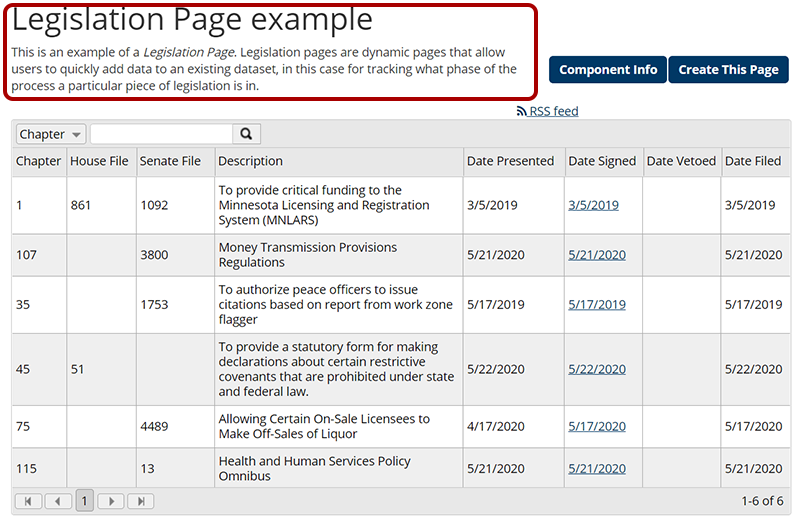800x527 pixels.
Task: Sort by the Senate File column header
Action: (170, 161)
